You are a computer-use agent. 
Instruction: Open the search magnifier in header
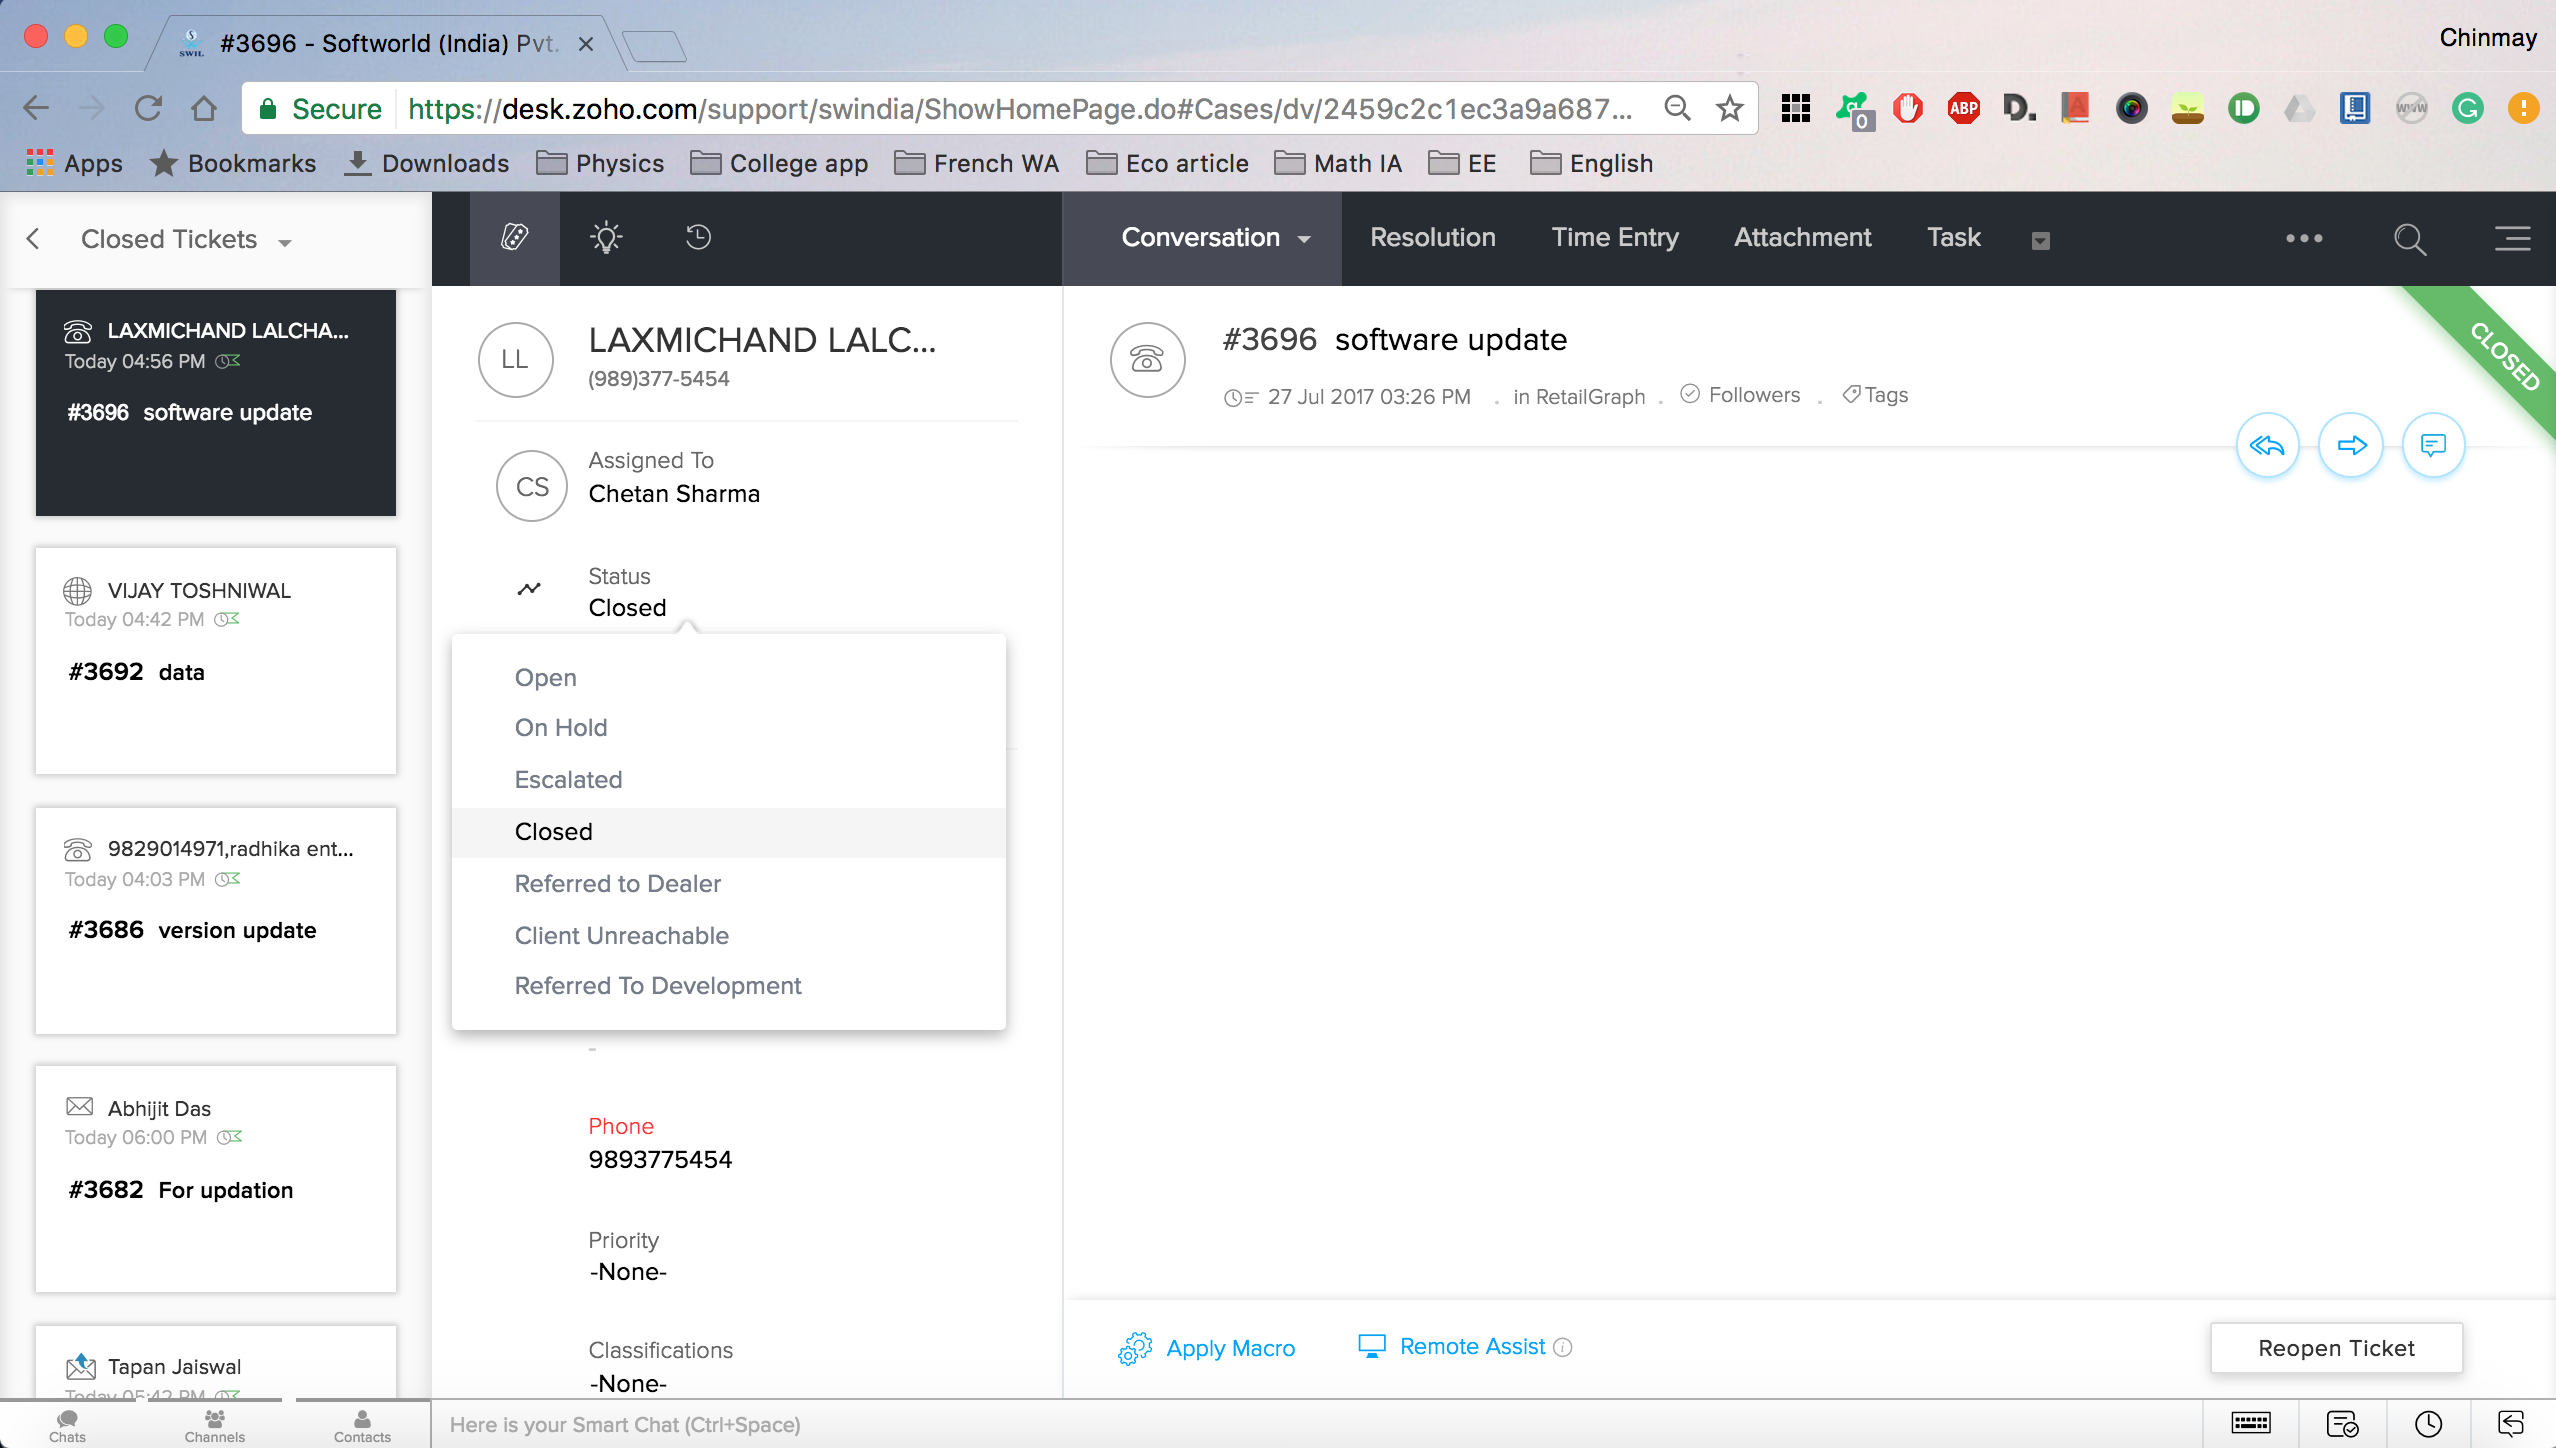[2409, 239]
